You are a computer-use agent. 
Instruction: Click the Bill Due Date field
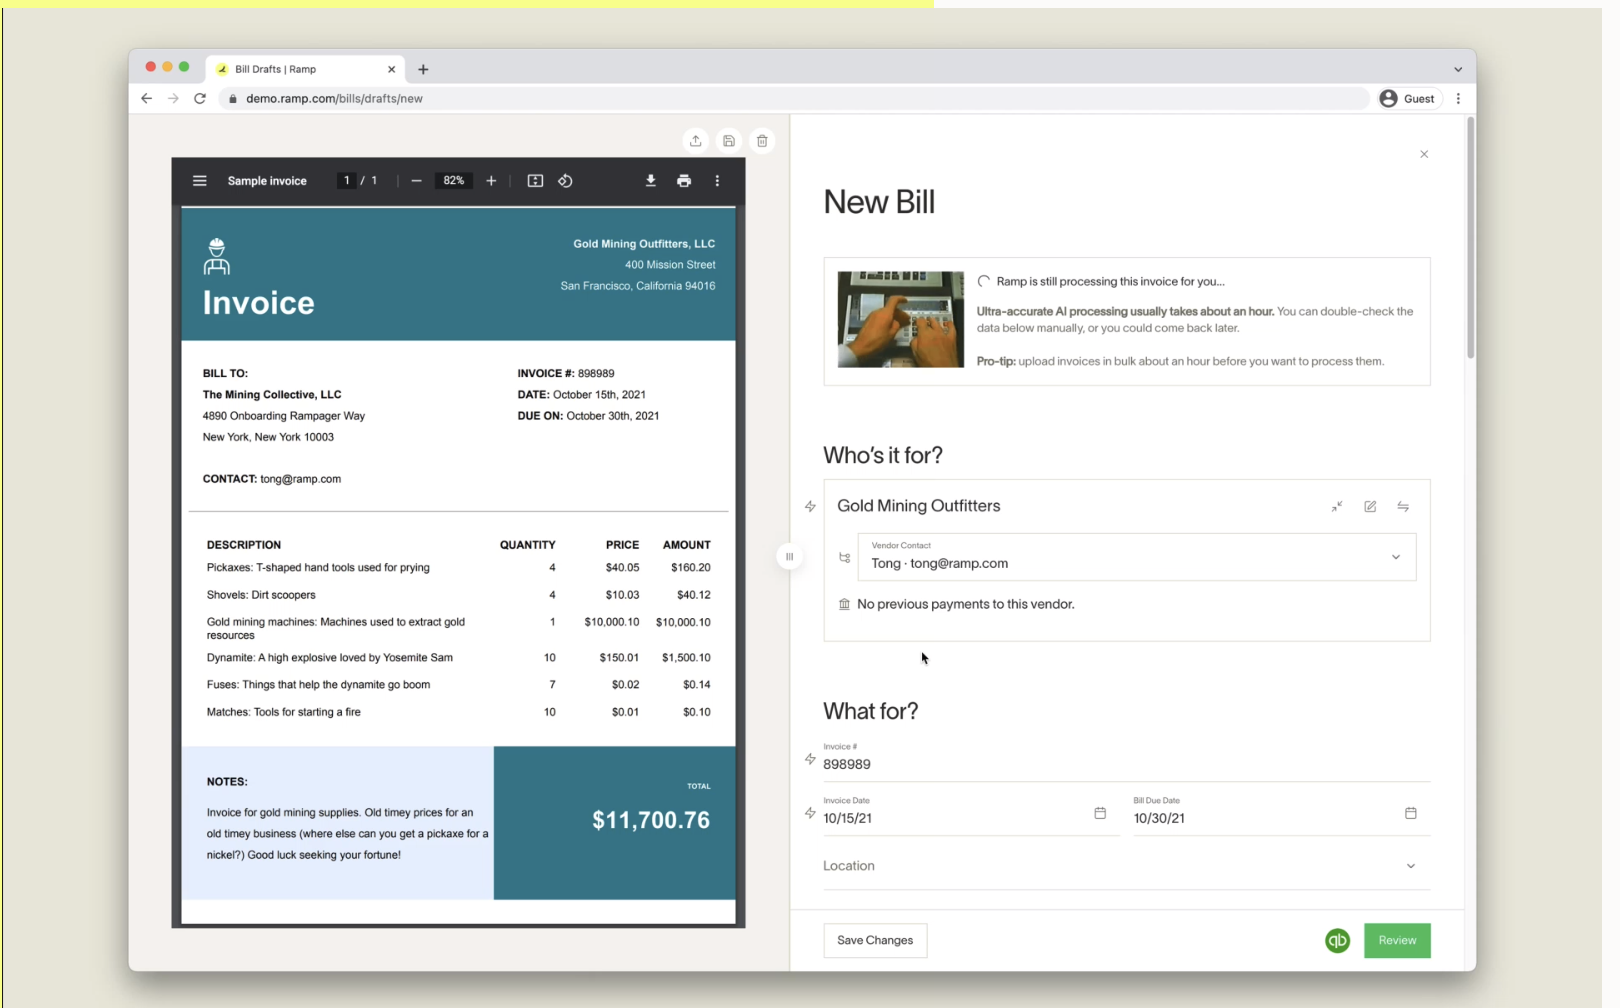tap(1282, 813)
